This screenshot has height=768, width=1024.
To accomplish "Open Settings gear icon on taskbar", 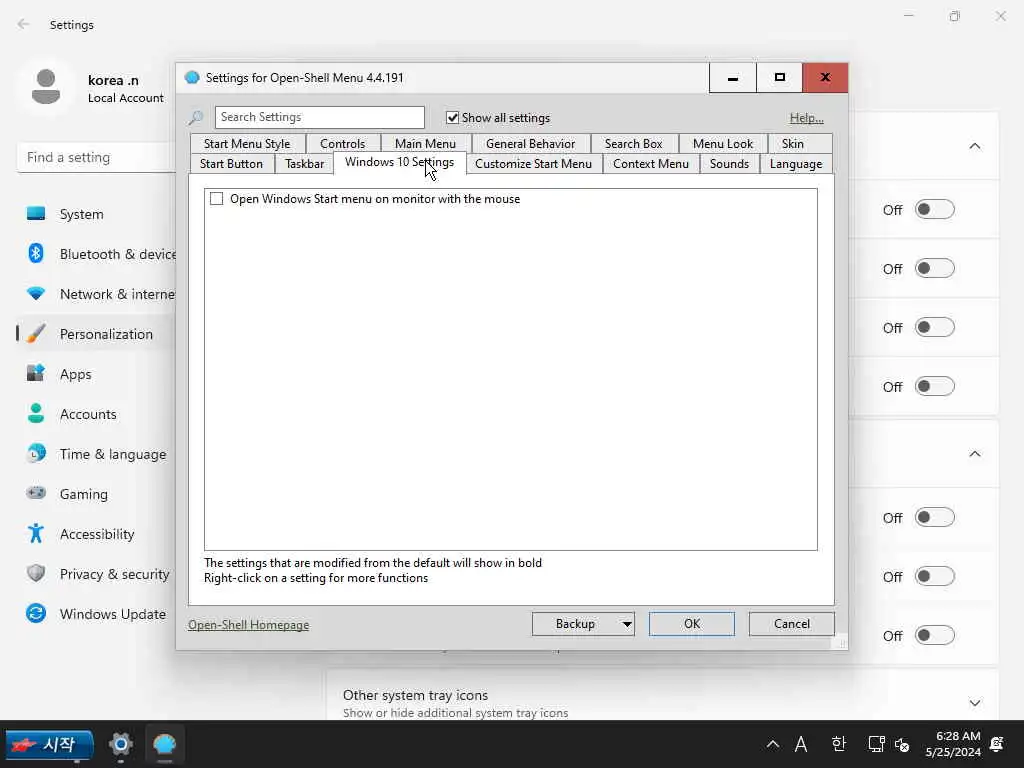I will tap(121, 744).
